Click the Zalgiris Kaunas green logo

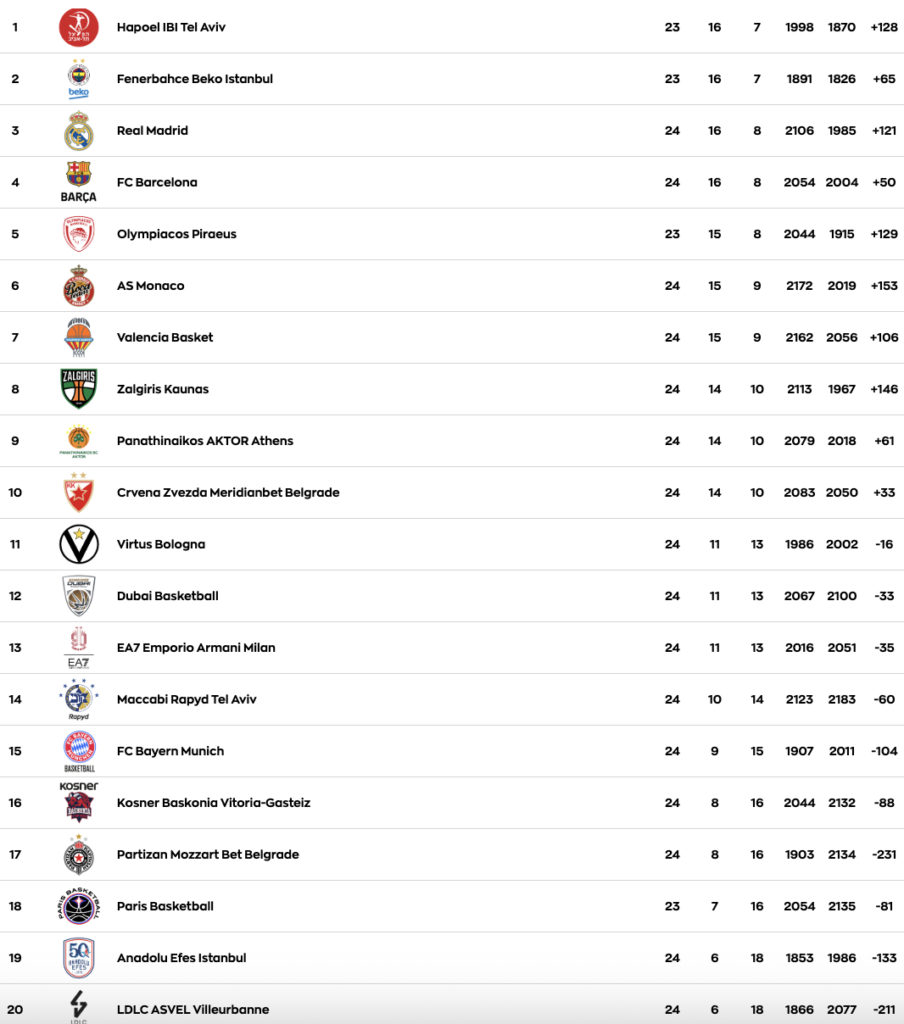[78, 389]
